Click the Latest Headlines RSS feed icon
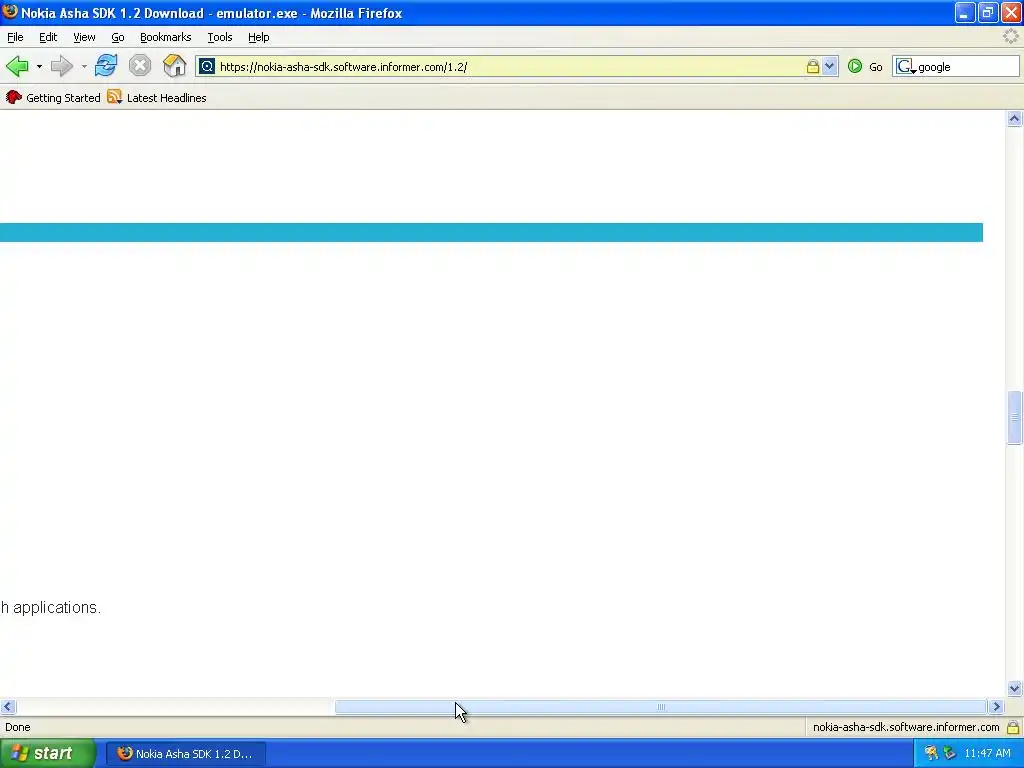Screen dimensions: 1024x768 pyautogui.click(x=114, y=97)
